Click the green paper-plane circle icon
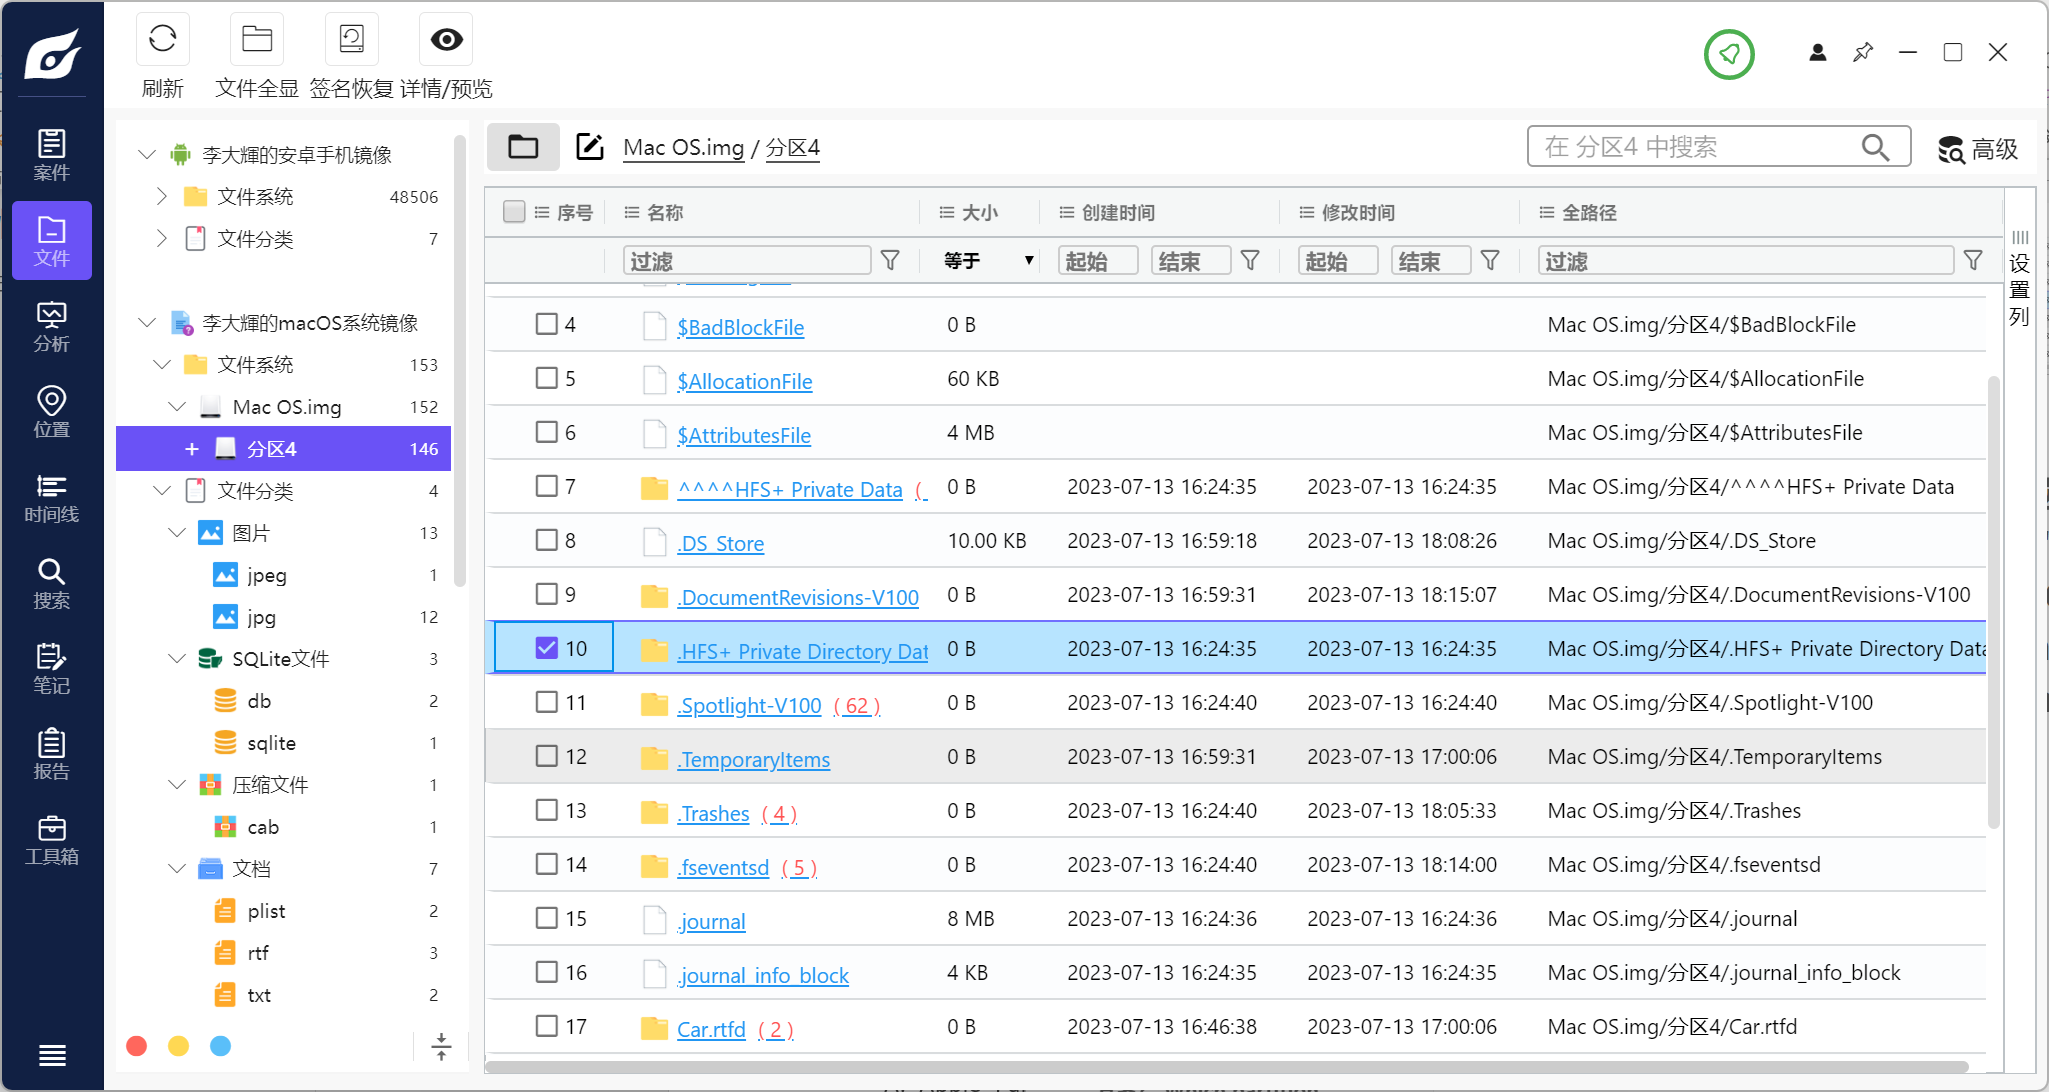 (1729, 54)
